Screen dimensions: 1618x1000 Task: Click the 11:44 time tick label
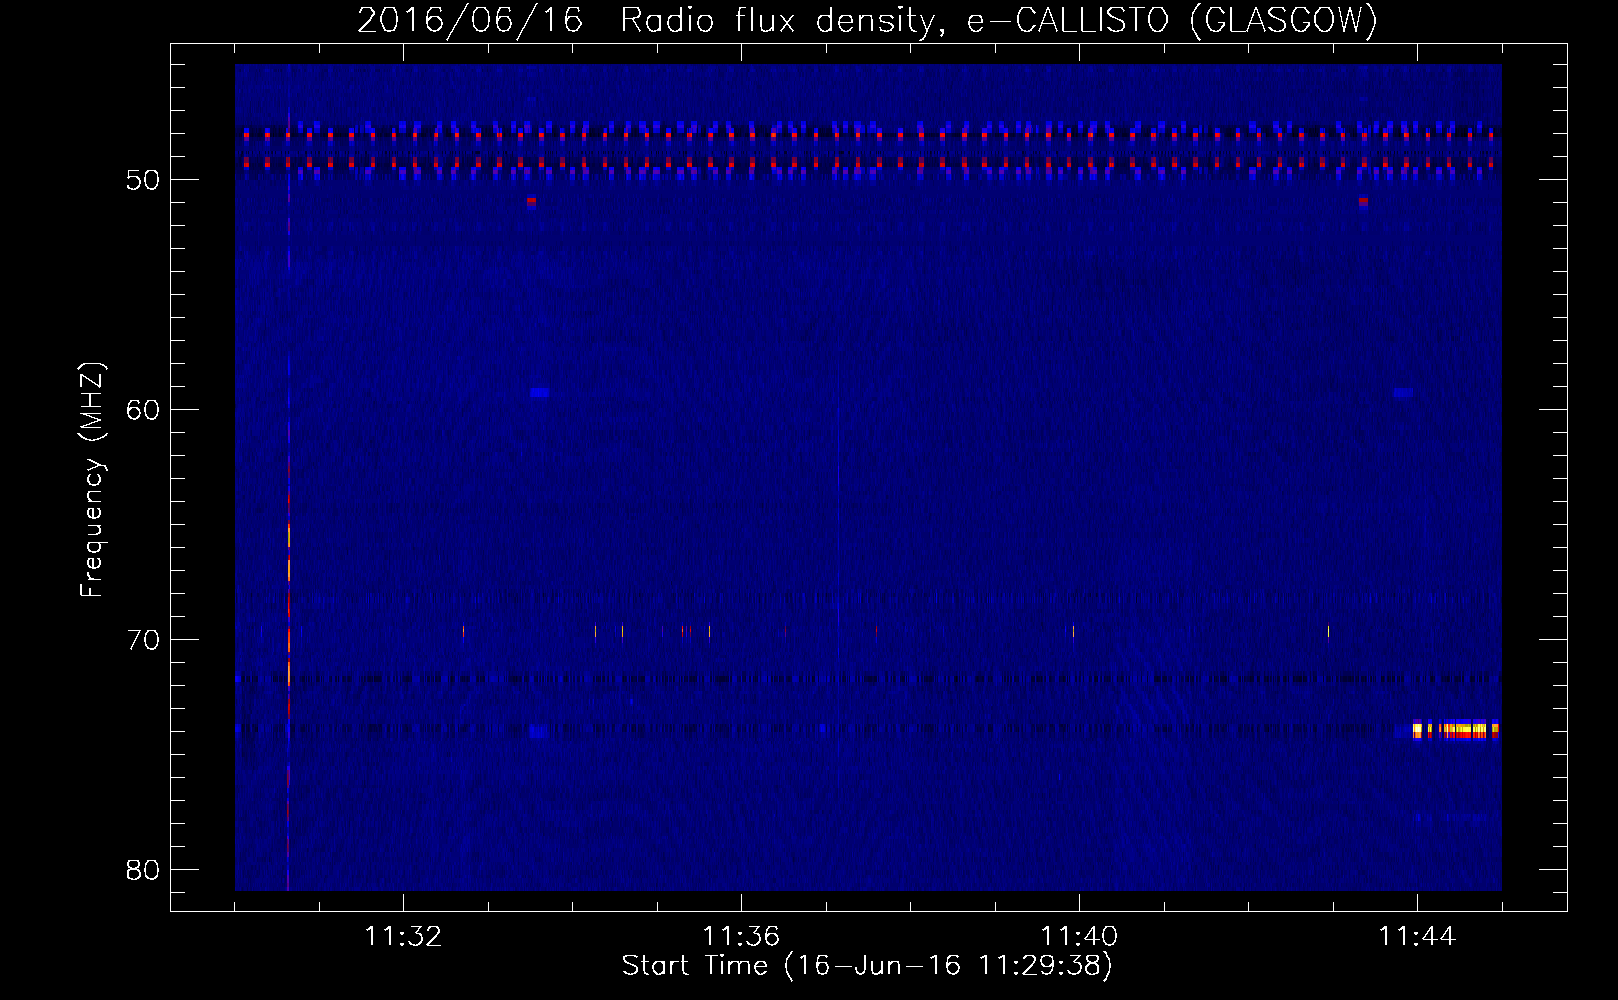point(1417,936)
